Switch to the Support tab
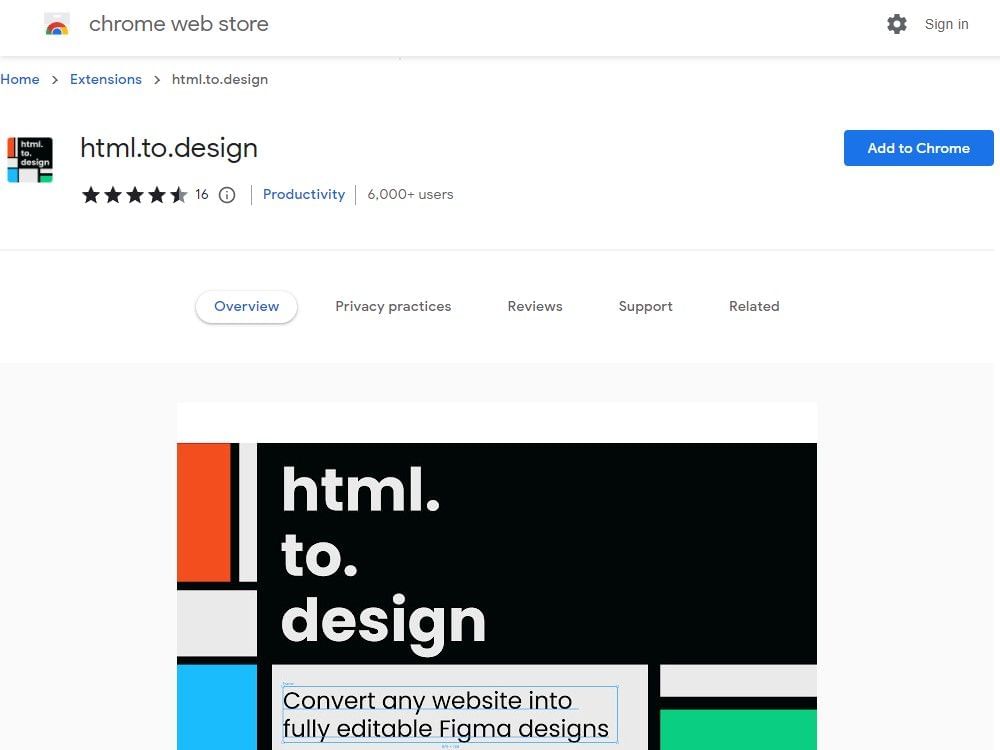 (645, 306)
